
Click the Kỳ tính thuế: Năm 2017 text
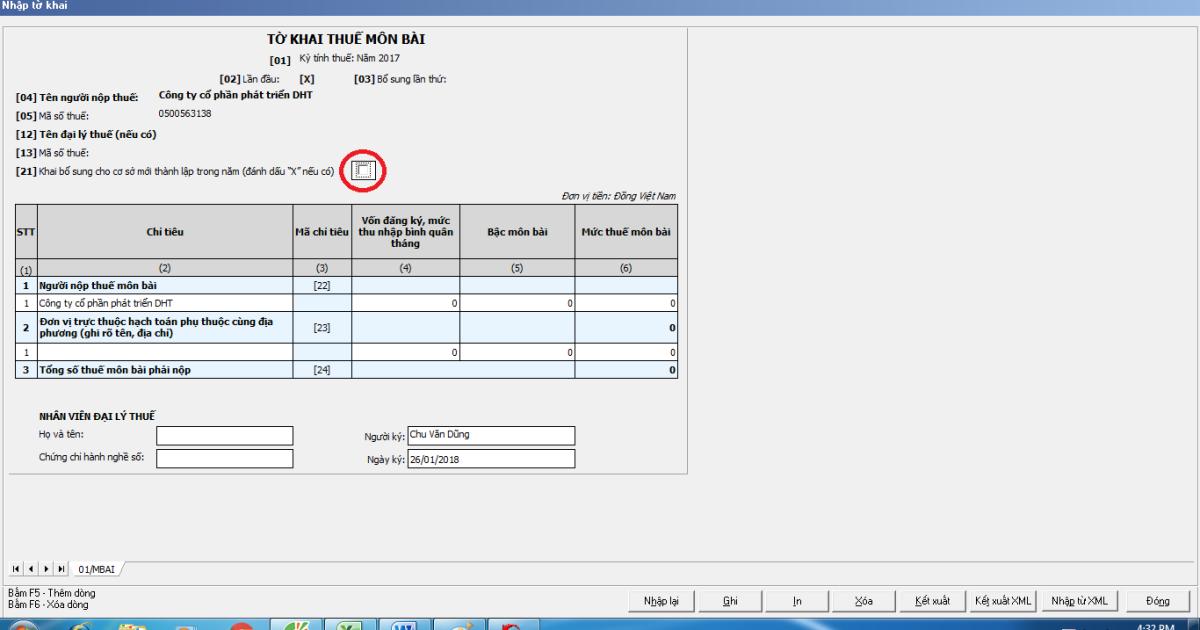coord(349,58)
